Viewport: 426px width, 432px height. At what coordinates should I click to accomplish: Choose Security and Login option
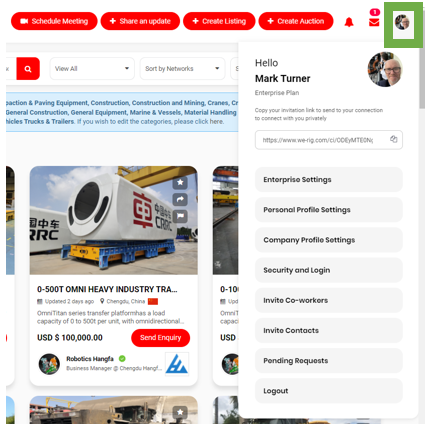329,270
